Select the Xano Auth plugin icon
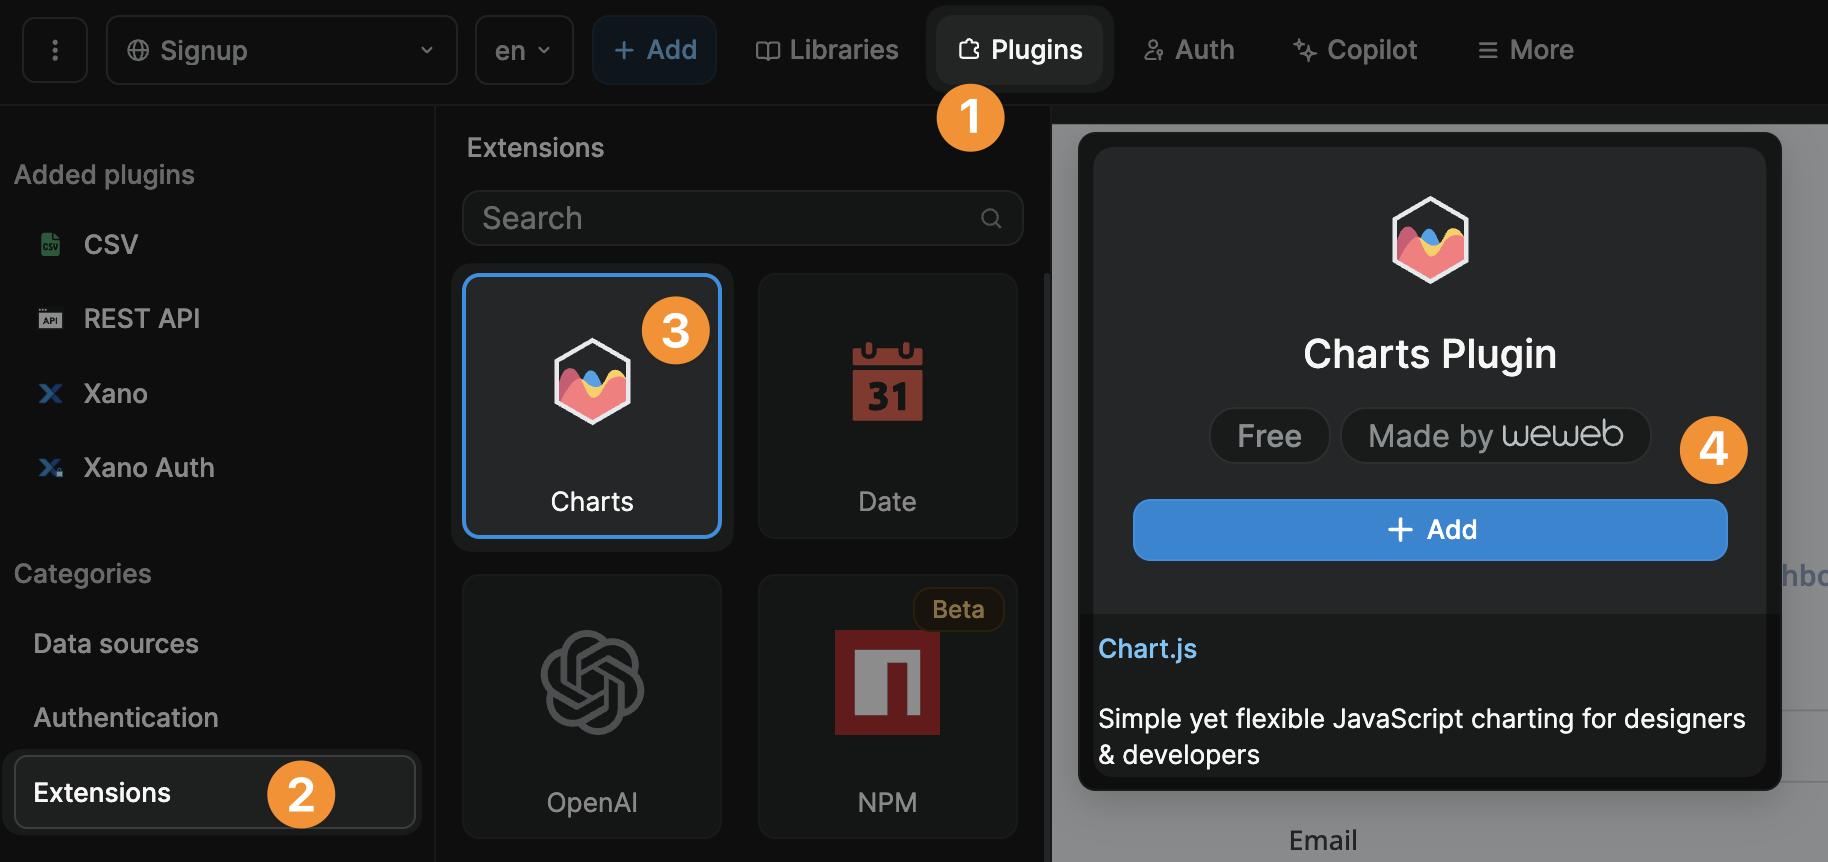Image resolution: width=1828 pixels, height=862 pixels. tap(50, 467)
